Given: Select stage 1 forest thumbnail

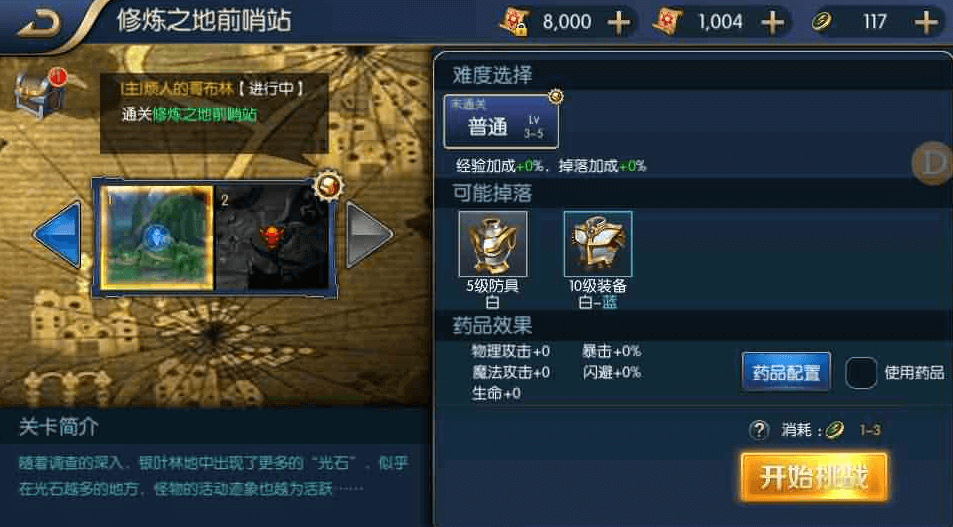Looking at the screenshot, I should (x=157, y=238).
